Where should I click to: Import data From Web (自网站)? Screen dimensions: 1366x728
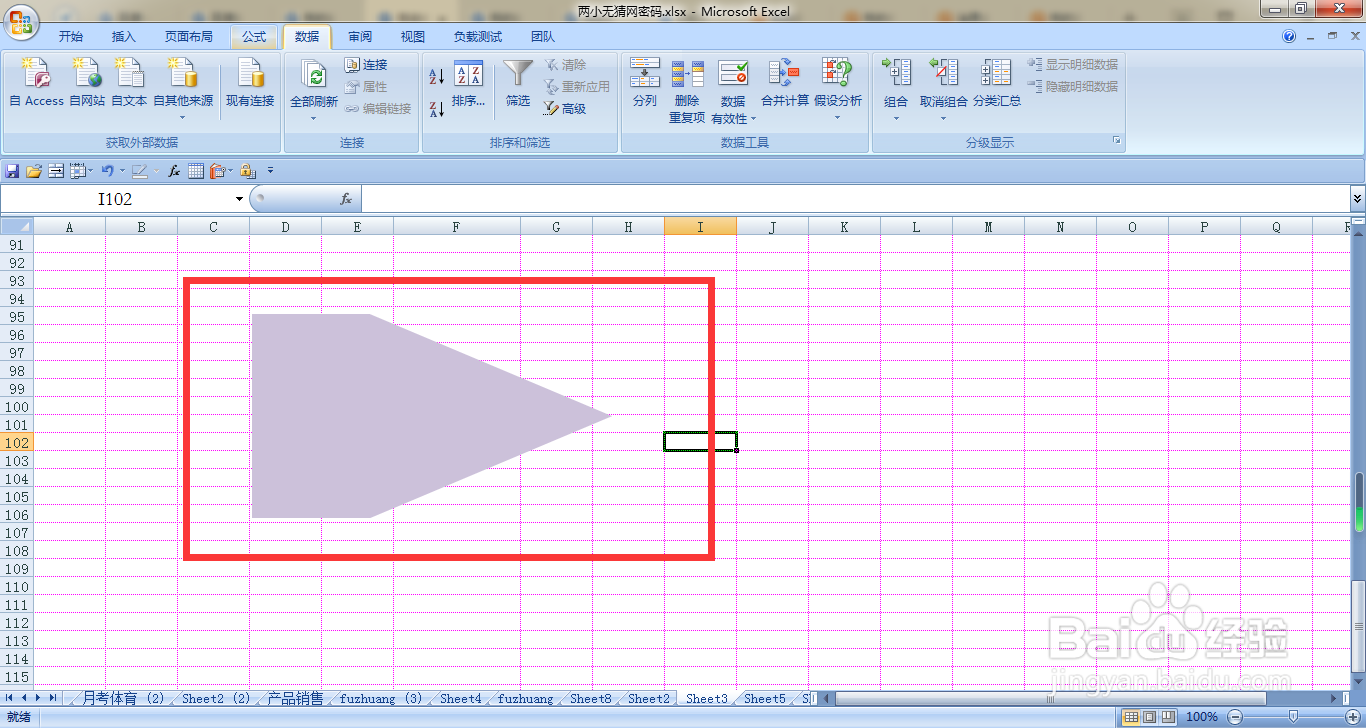click(87, 83)
